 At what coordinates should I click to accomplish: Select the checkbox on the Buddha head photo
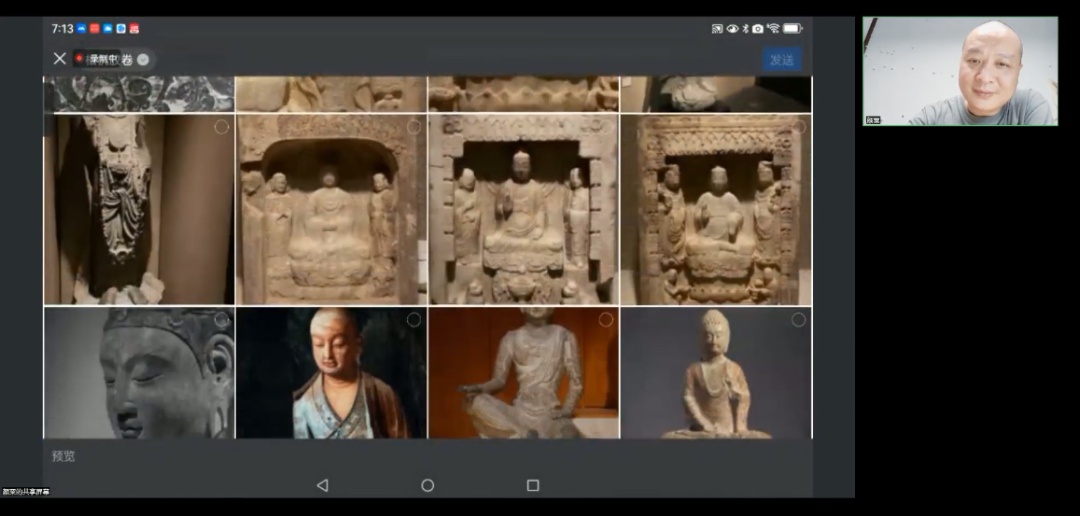[x=221, y=320]
